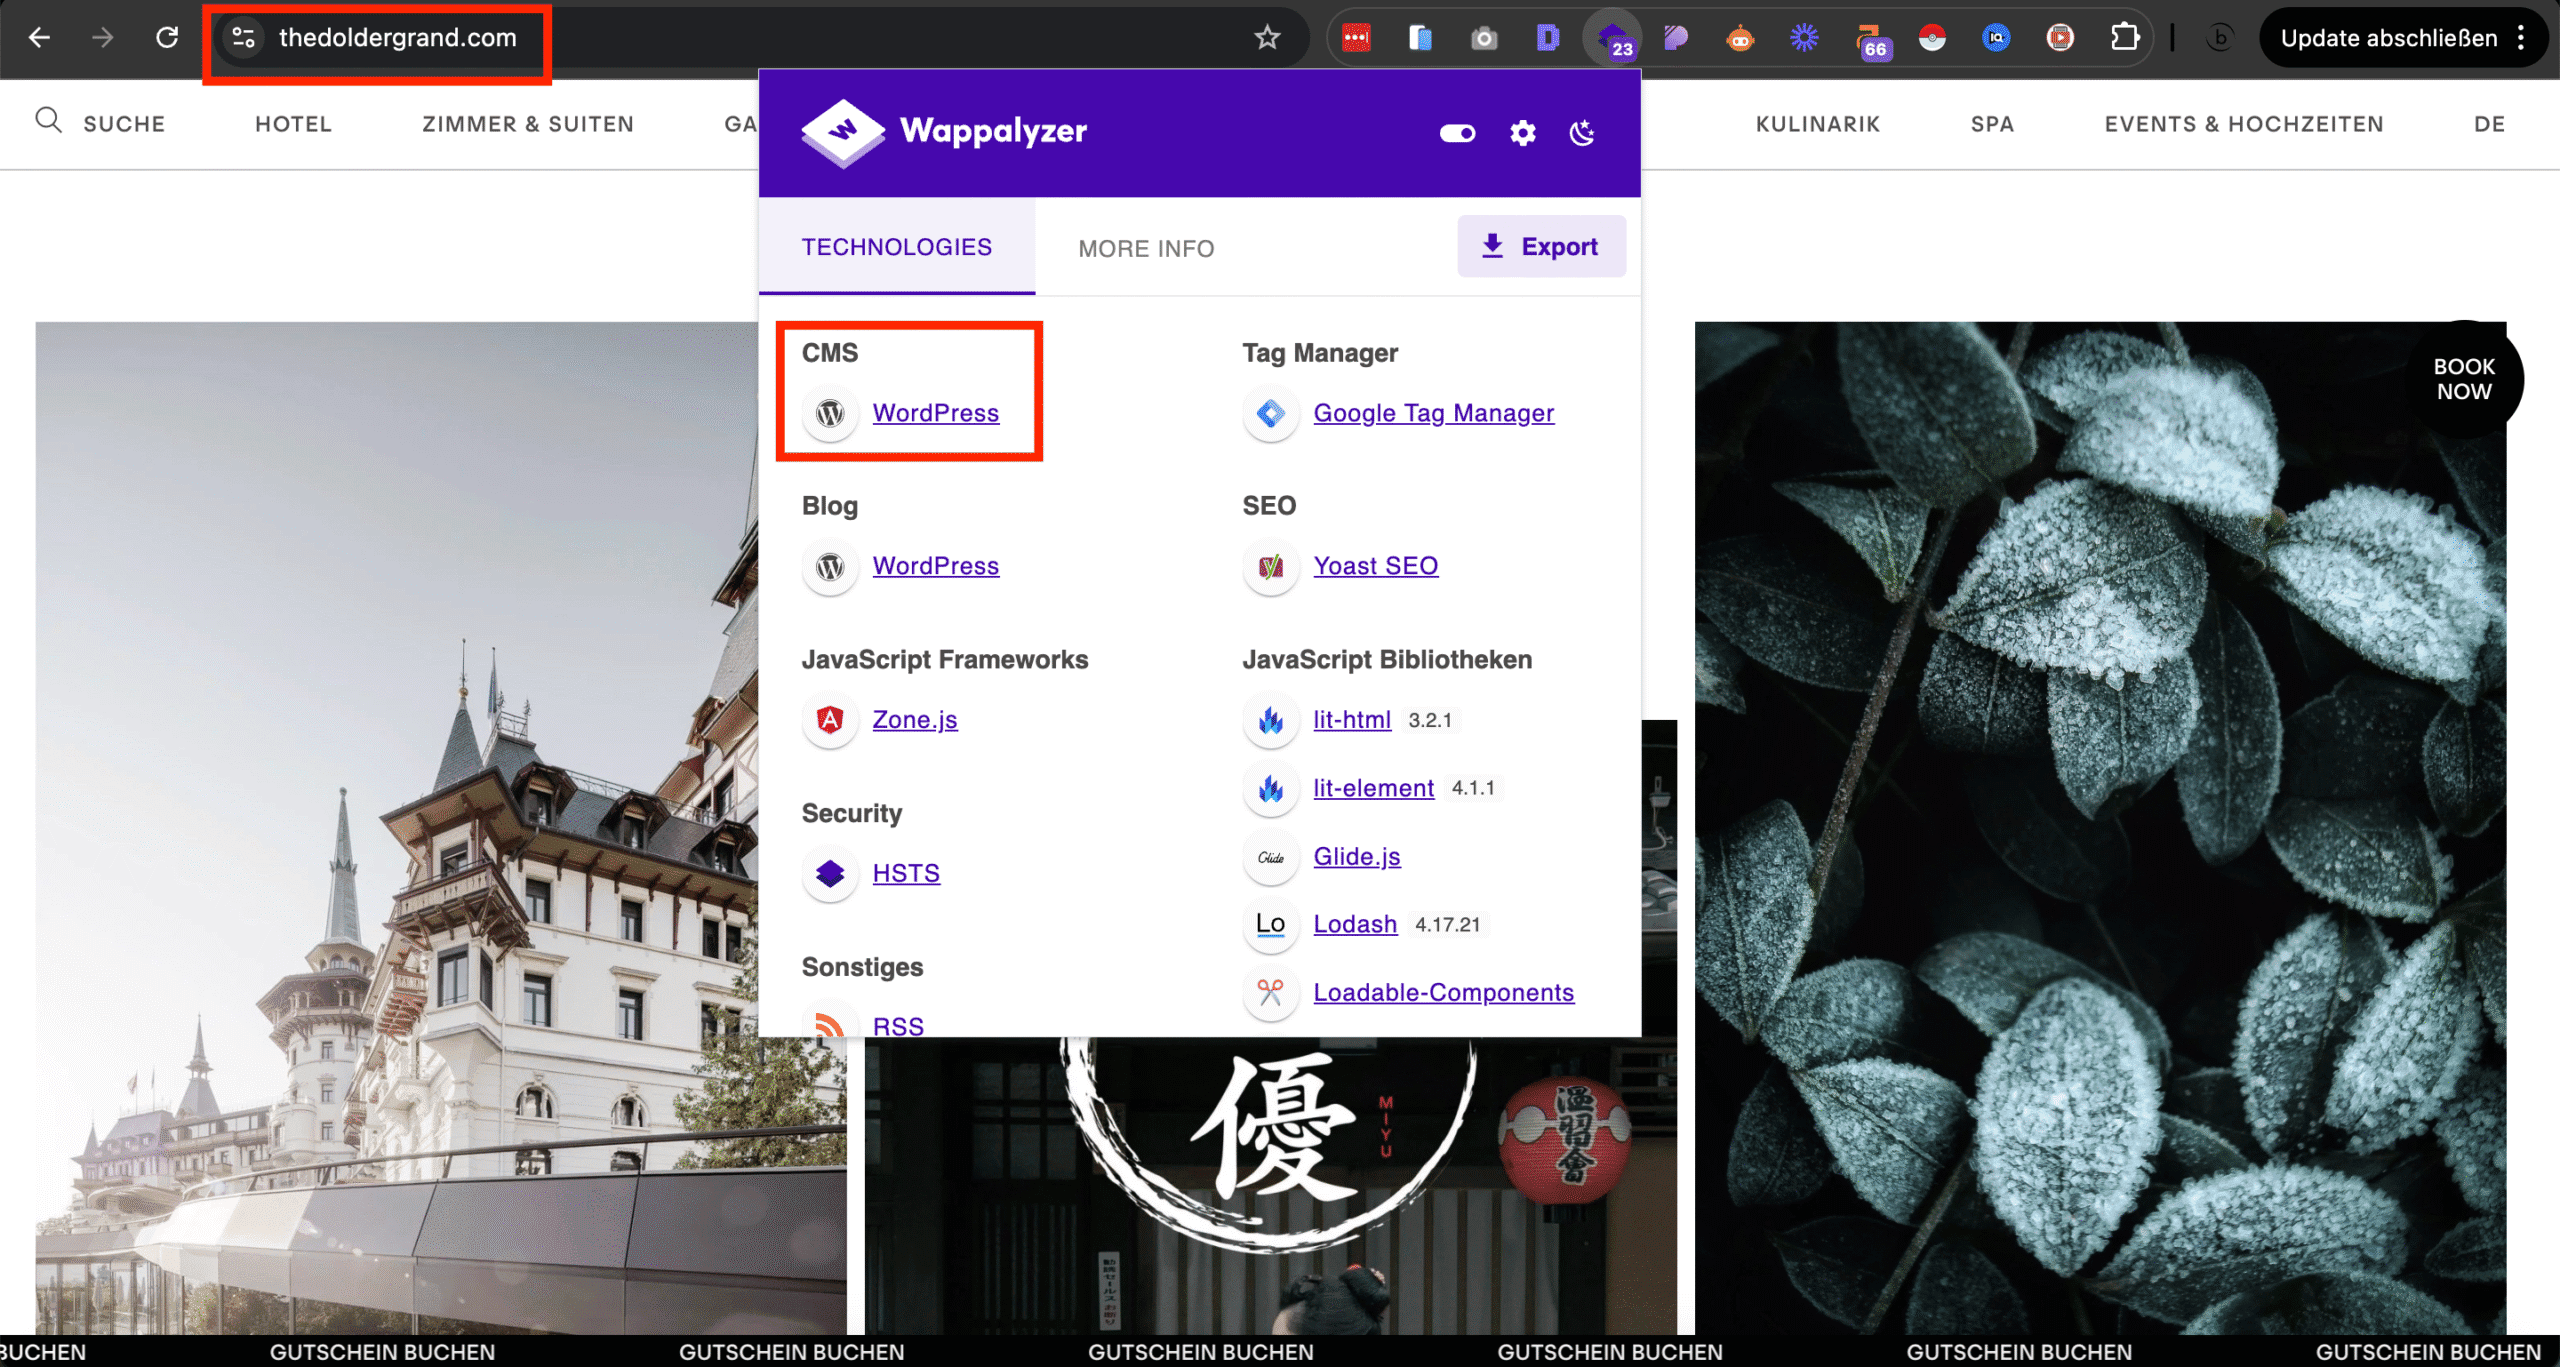This screenshot has height=1367, width=2560.
Task: Toggle the Wappalyzer enable switch
Action: [x=1457, y=133]
